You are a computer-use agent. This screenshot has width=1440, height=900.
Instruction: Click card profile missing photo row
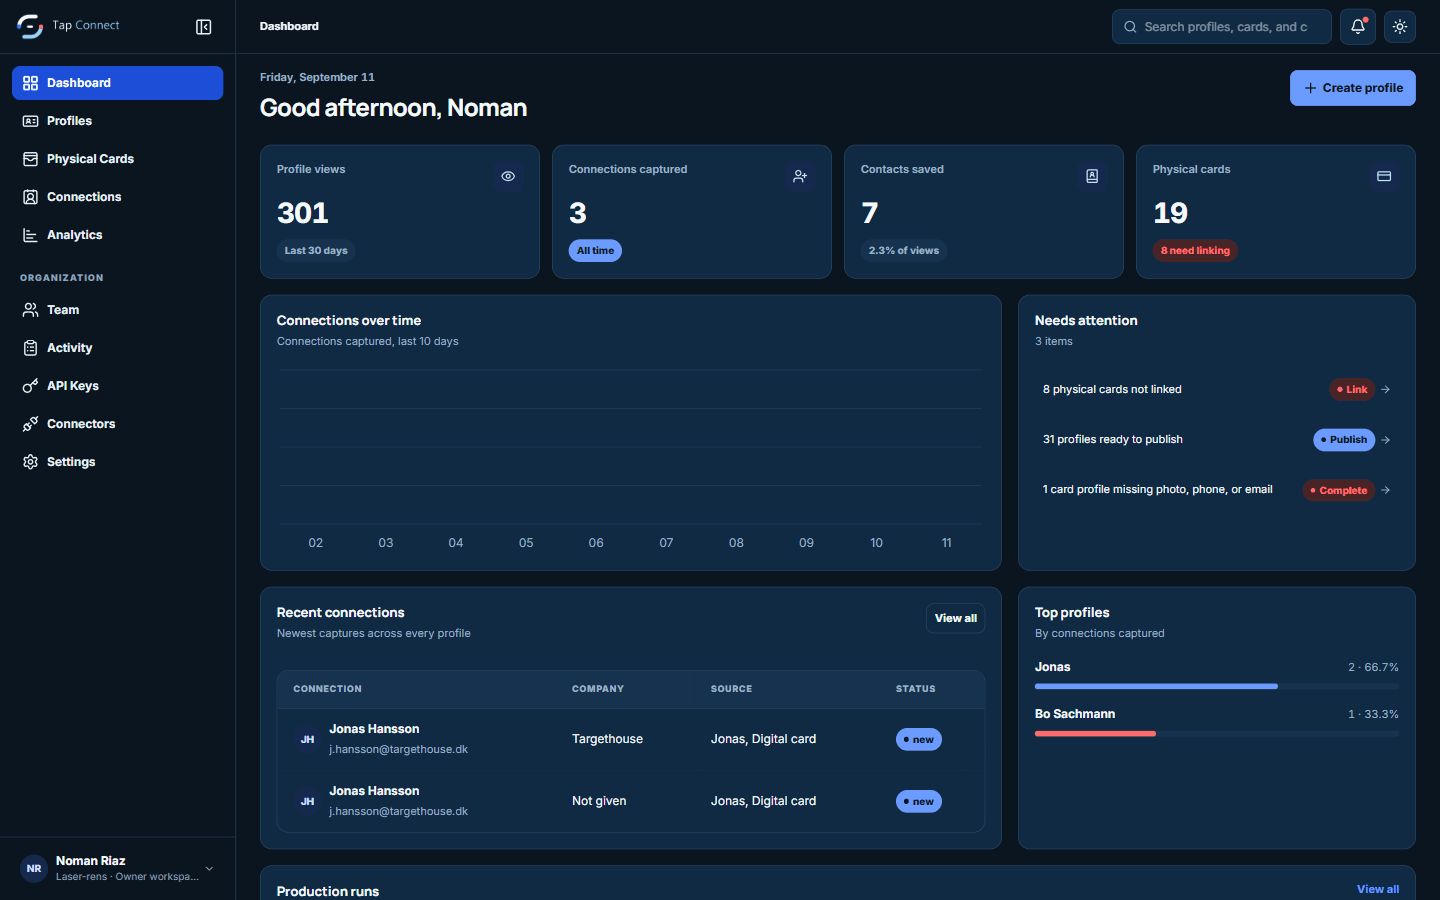[x=1217, y=490]
